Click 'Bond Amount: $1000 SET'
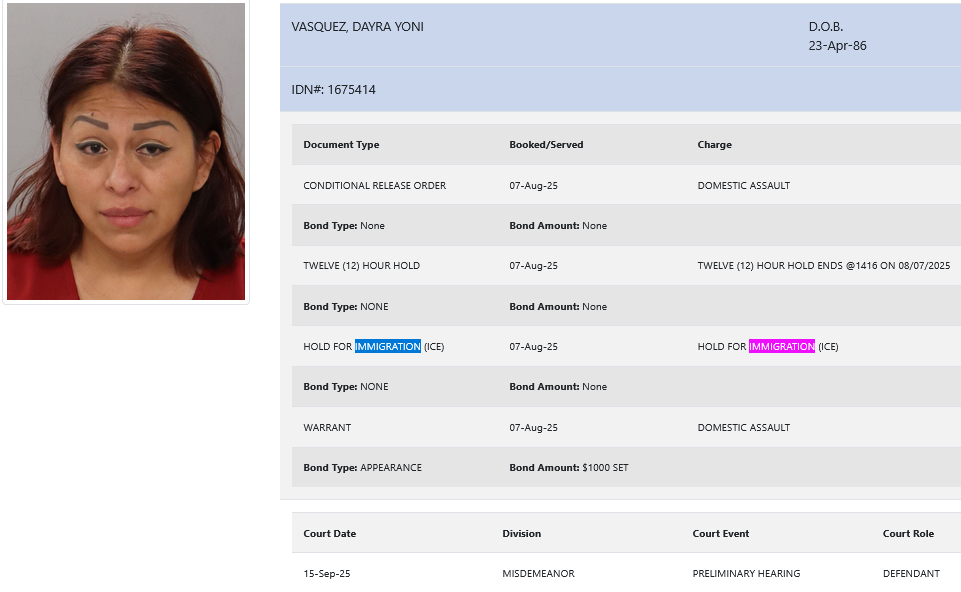This screenshot has height=592, width=961. click(x=569, y=468)
